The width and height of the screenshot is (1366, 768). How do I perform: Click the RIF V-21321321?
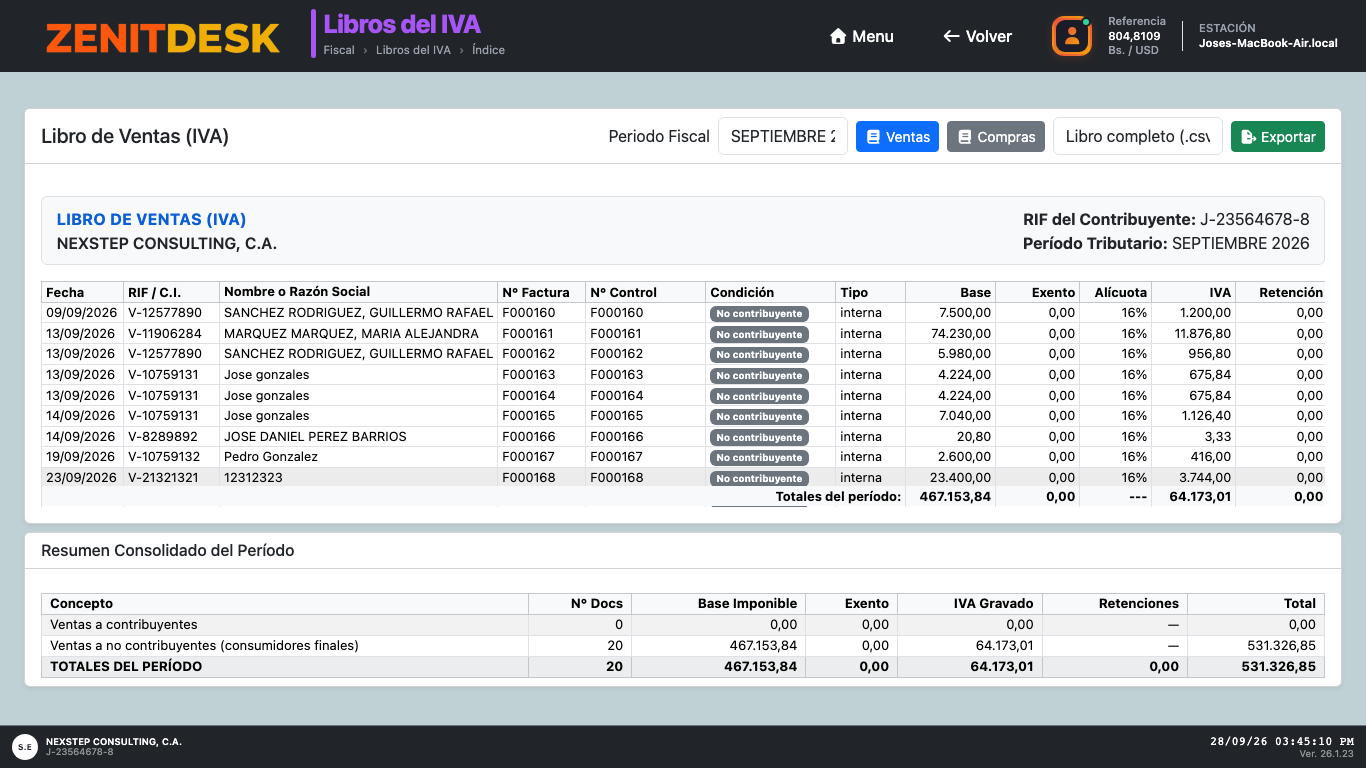pyautogui.click(x=163, y=478)
